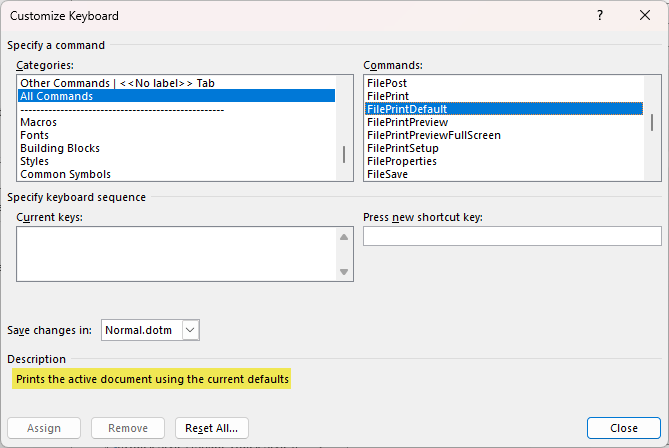Click the Help question mark icon
The width and height of the screenshot is (669, 448).
(600, 16)
